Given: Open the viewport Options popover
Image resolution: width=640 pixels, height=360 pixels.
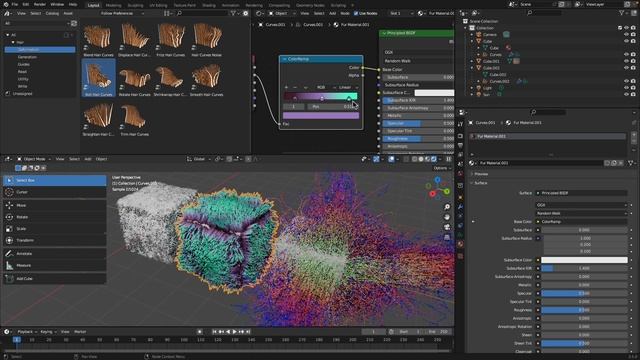Looking at the screenshot, I should (442, 168).
